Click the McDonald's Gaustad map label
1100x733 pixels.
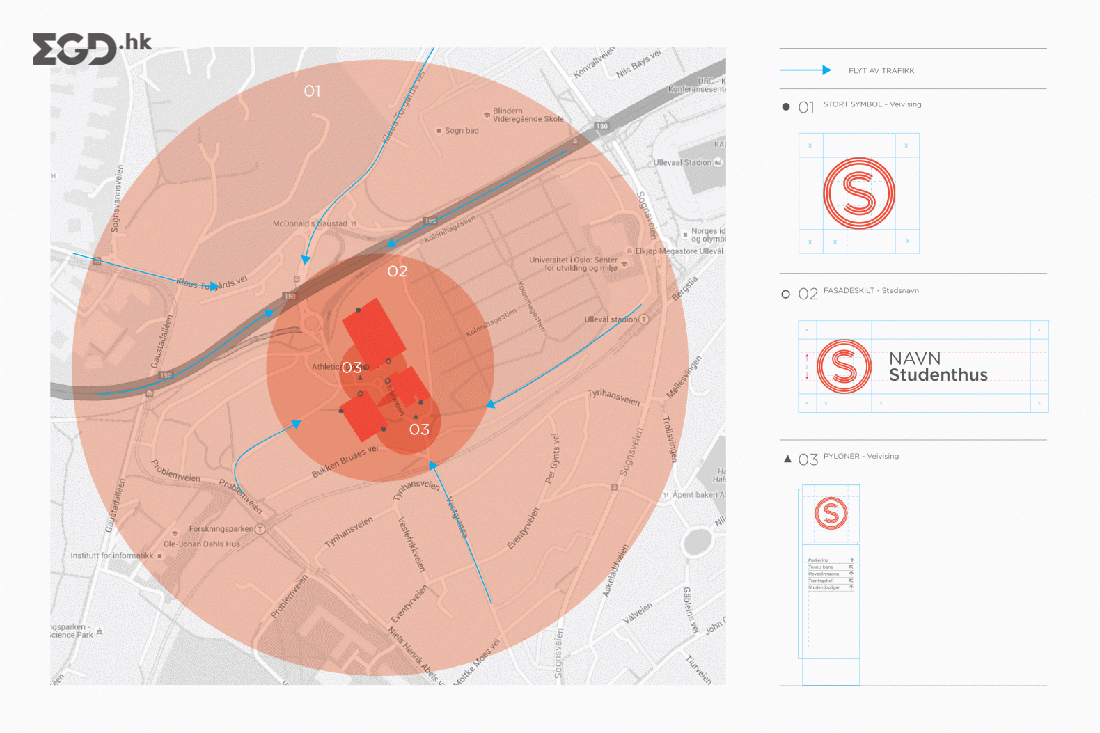(309, 224)
